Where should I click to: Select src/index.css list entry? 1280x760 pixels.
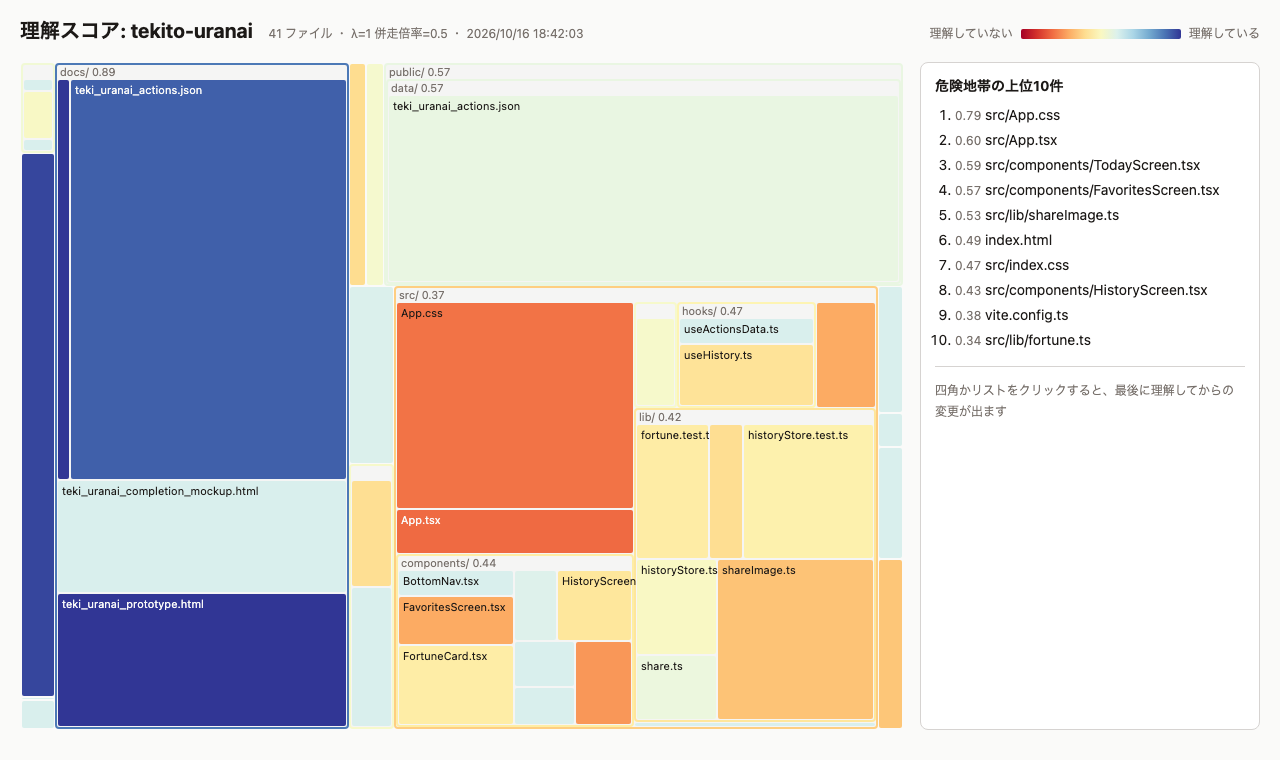(1027, 265)
